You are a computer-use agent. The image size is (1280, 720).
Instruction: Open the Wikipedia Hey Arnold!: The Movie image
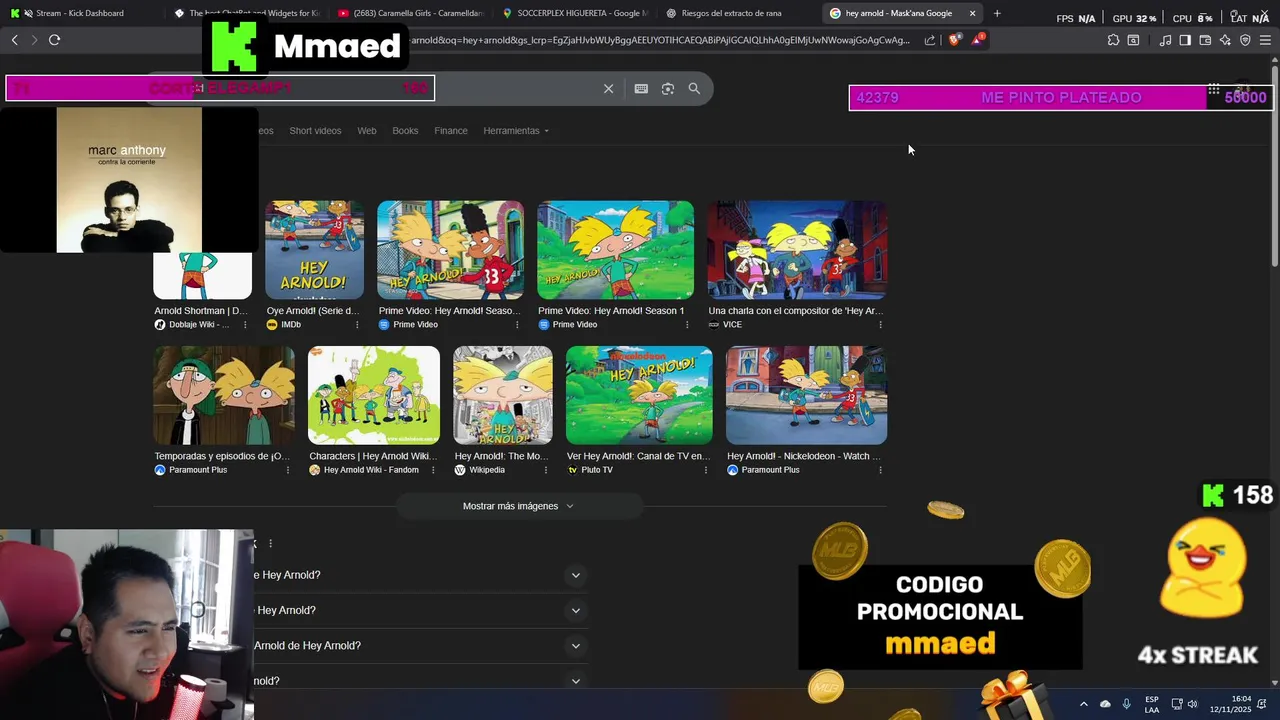click(503, 395)
